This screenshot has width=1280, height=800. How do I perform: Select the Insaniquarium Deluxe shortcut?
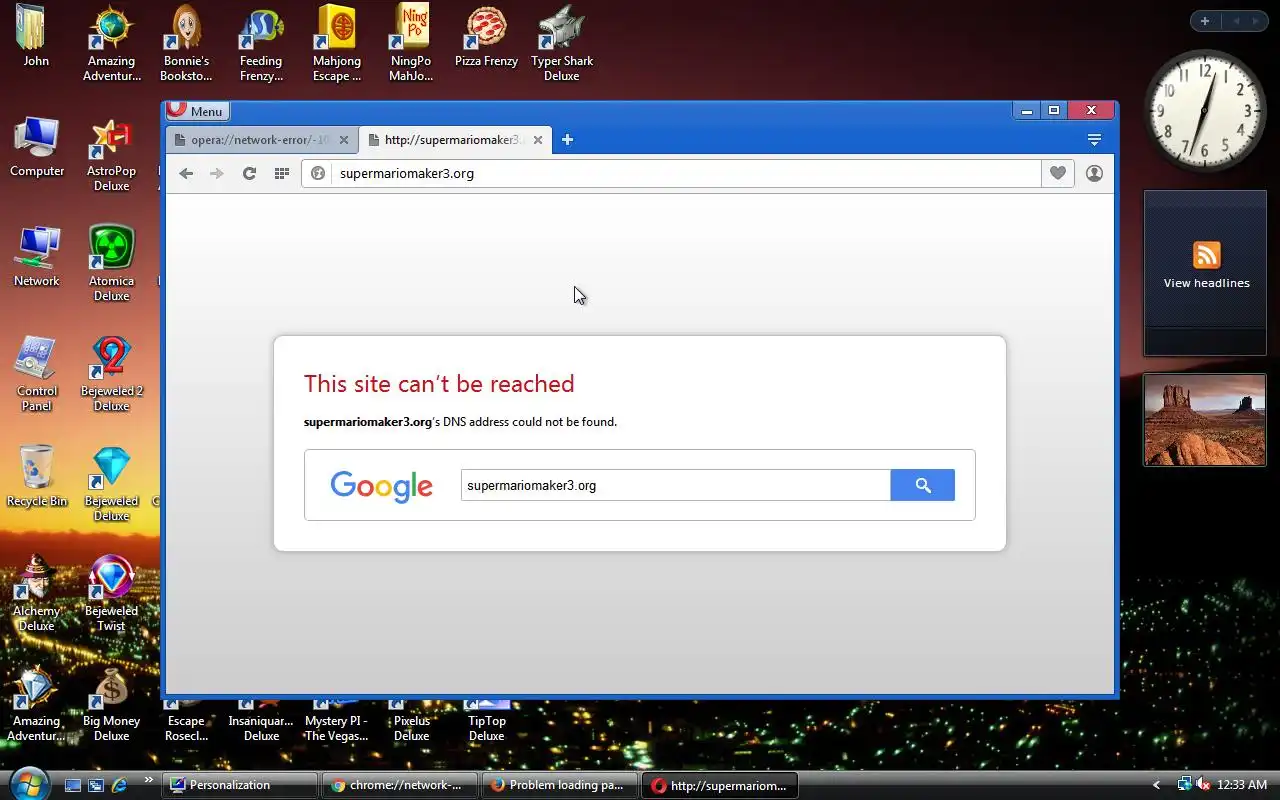click(261, 722)
